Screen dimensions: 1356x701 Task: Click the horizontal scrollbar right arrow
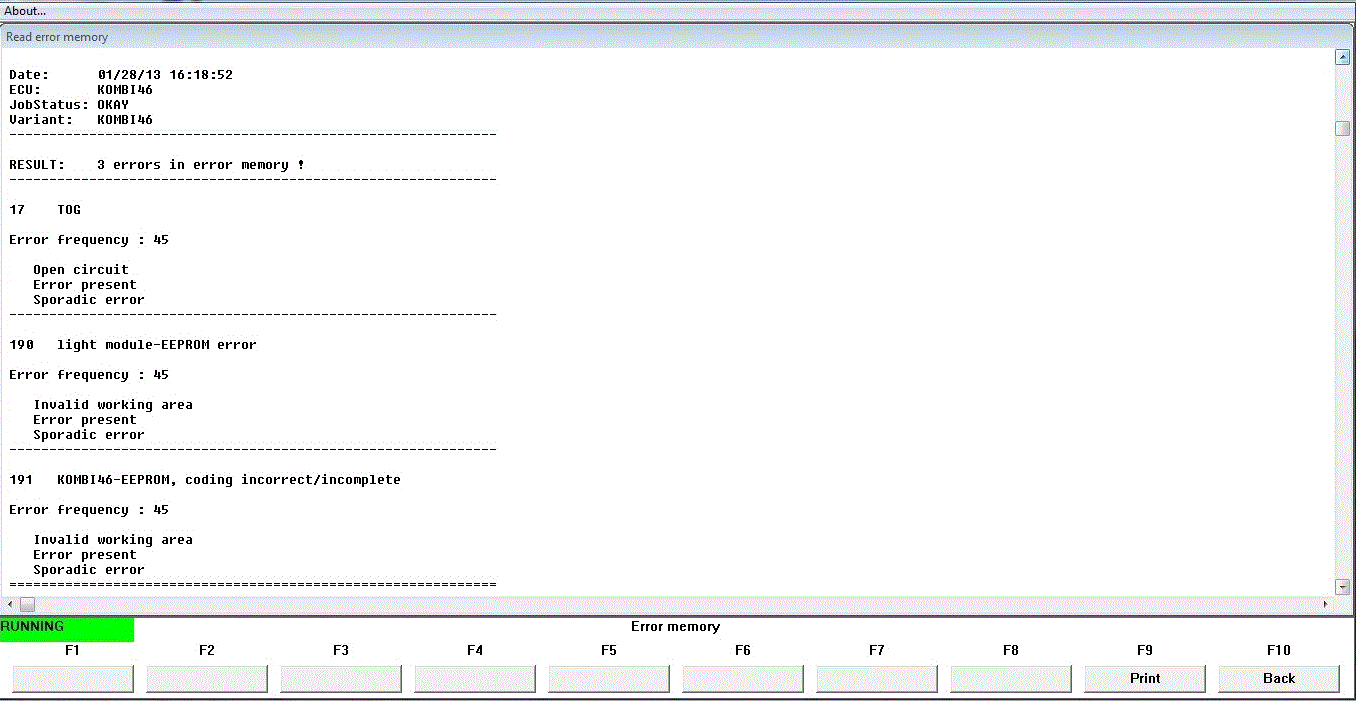[x=1326, y=604]
